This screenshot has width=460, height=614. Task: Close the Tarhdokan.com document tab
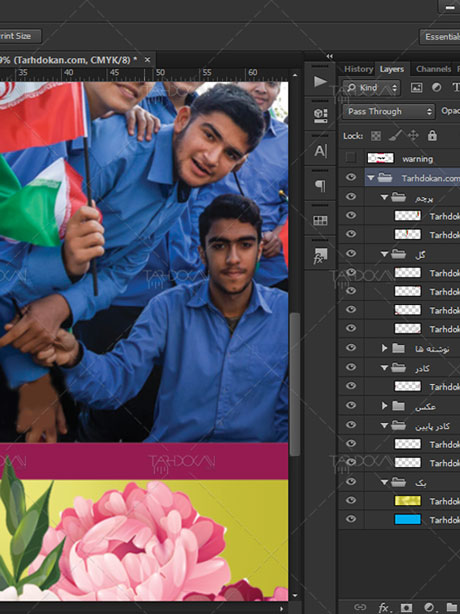point(147,60)
